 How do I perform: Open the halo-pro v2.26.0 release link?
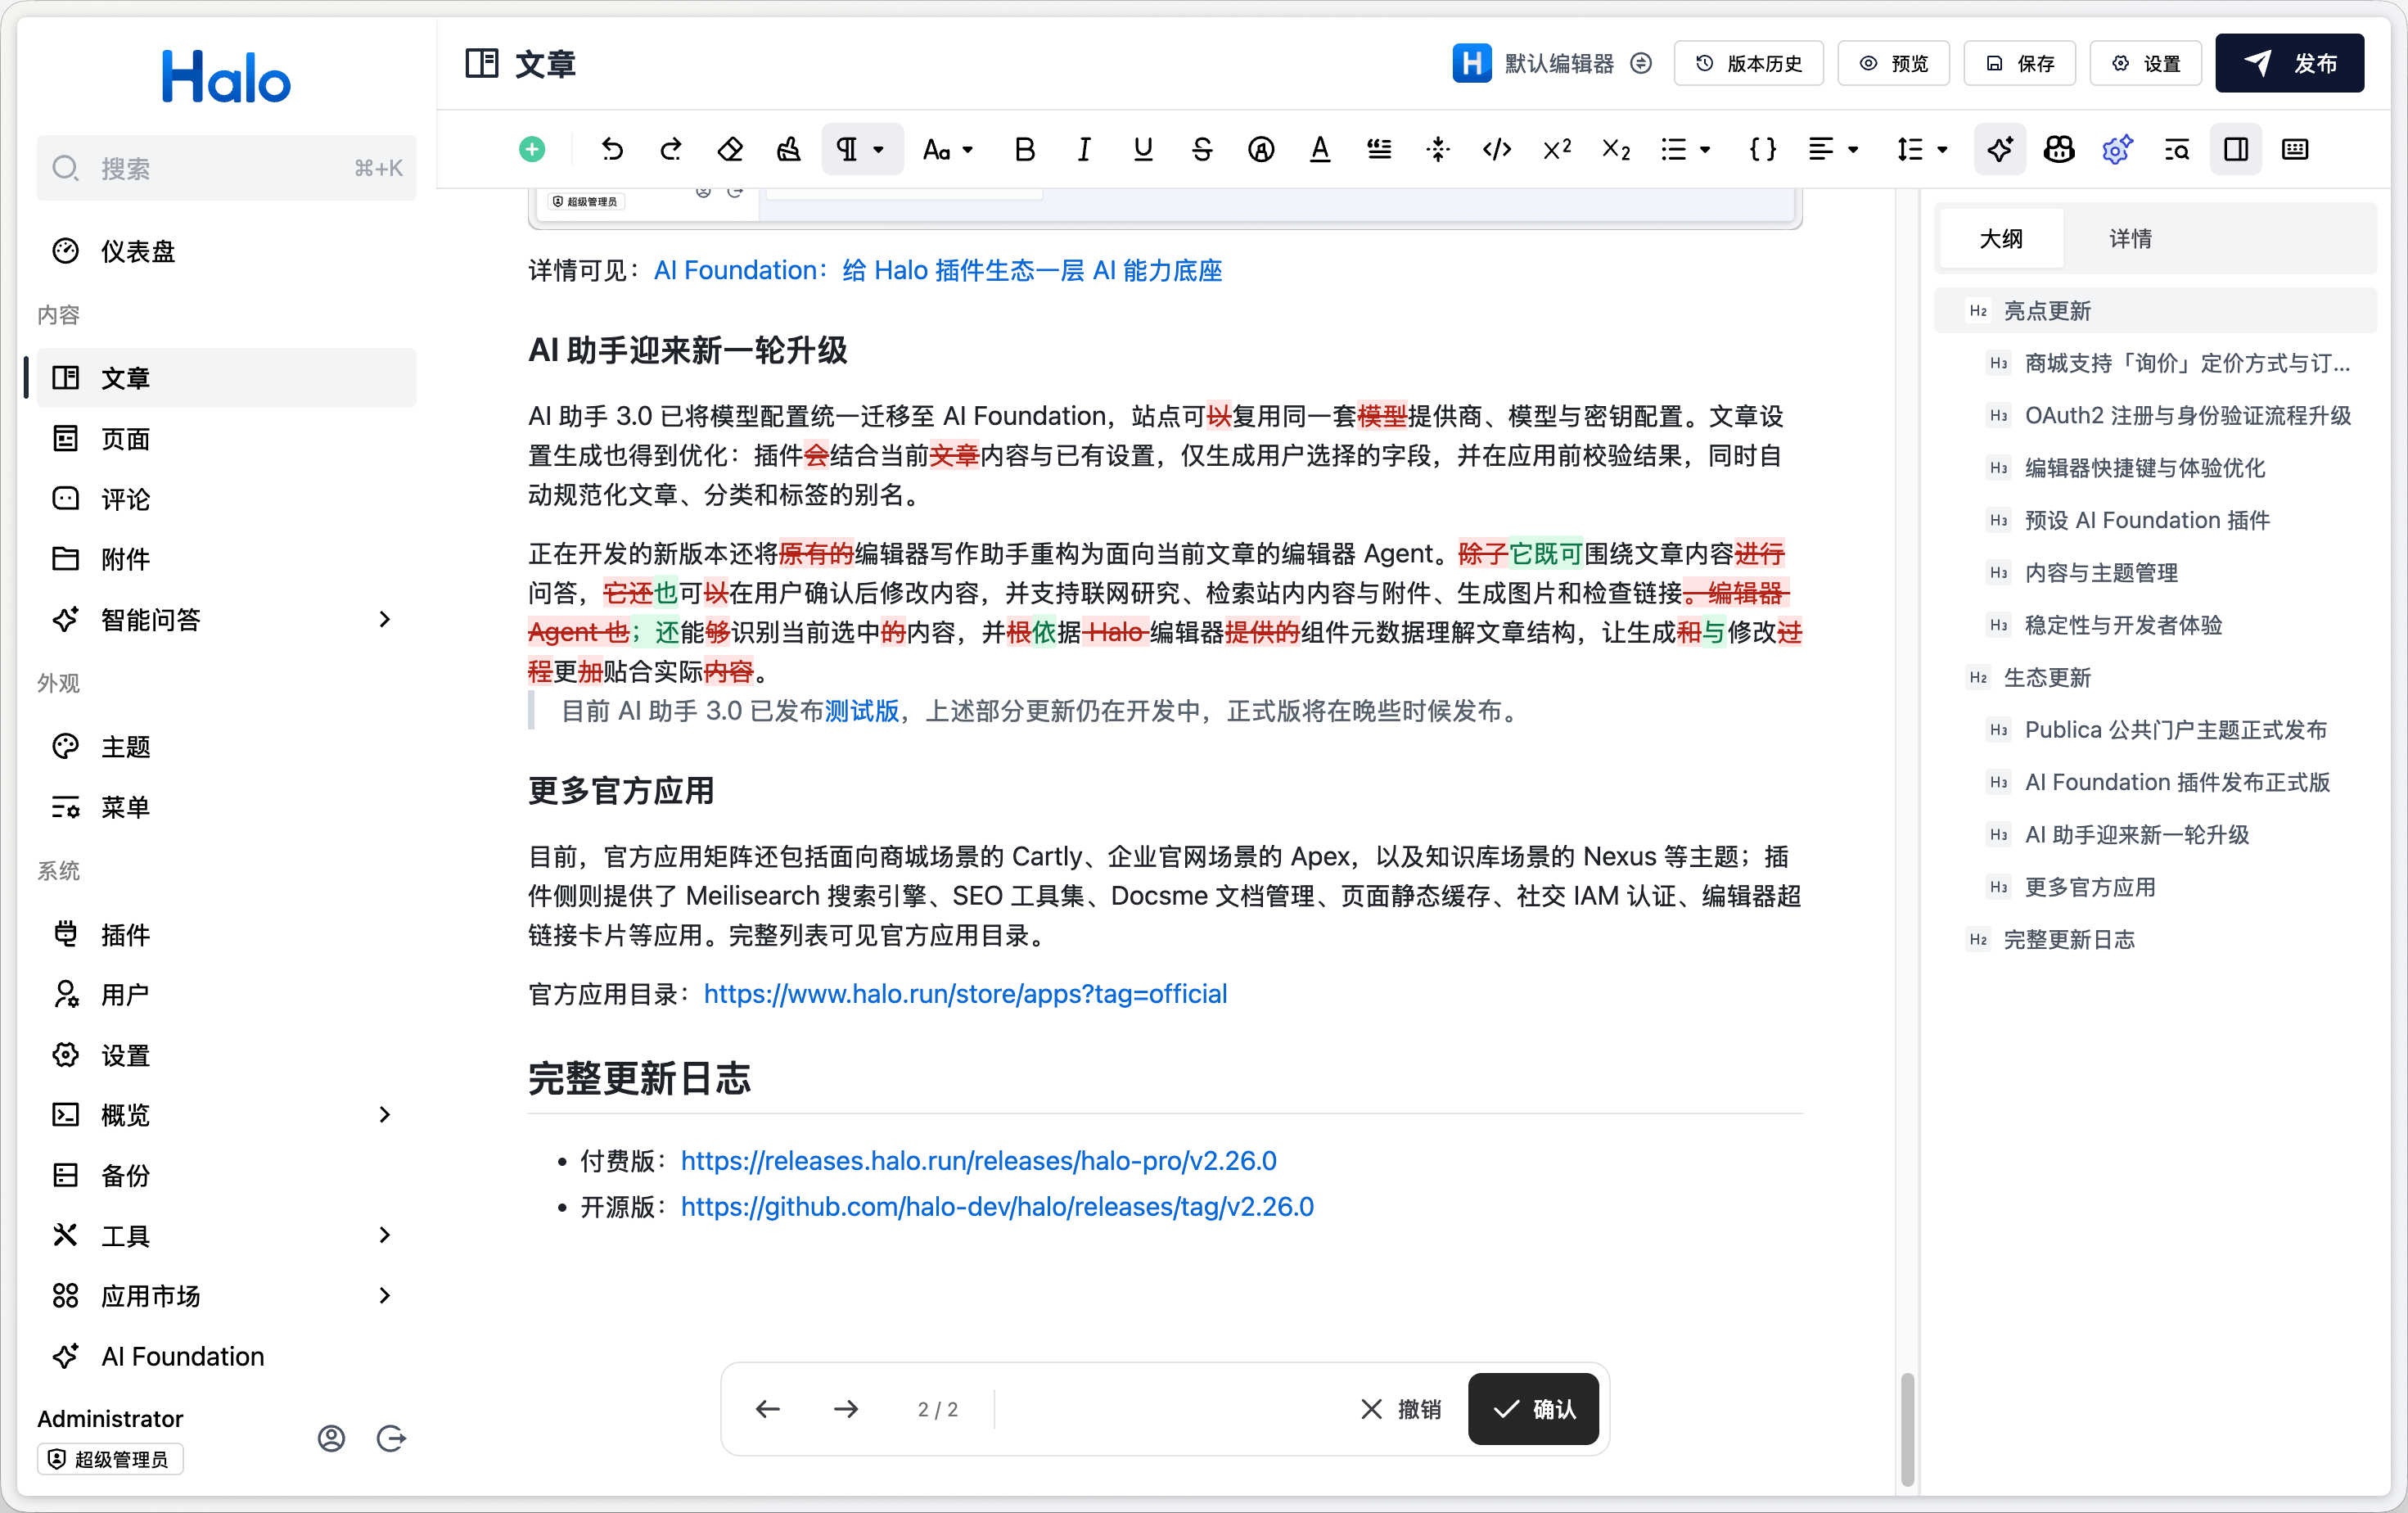coord(978,1161)
